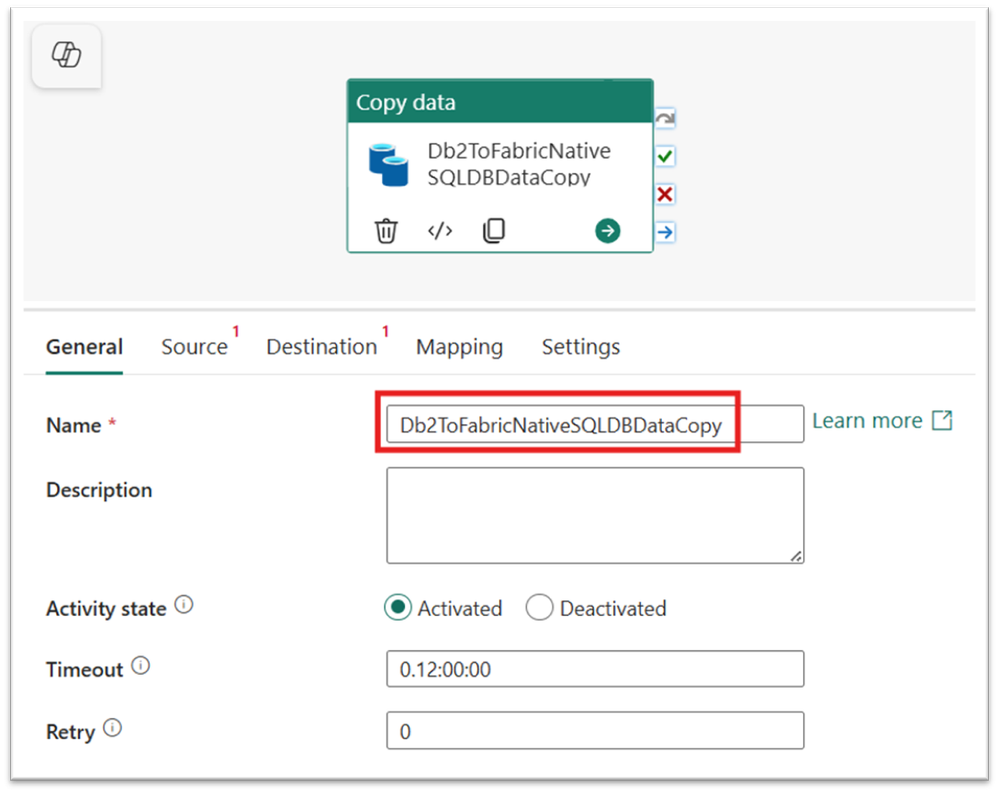Open the Learn more external link icon
Viewport: 999px width, 793px height.
click(x=942, y=420)
